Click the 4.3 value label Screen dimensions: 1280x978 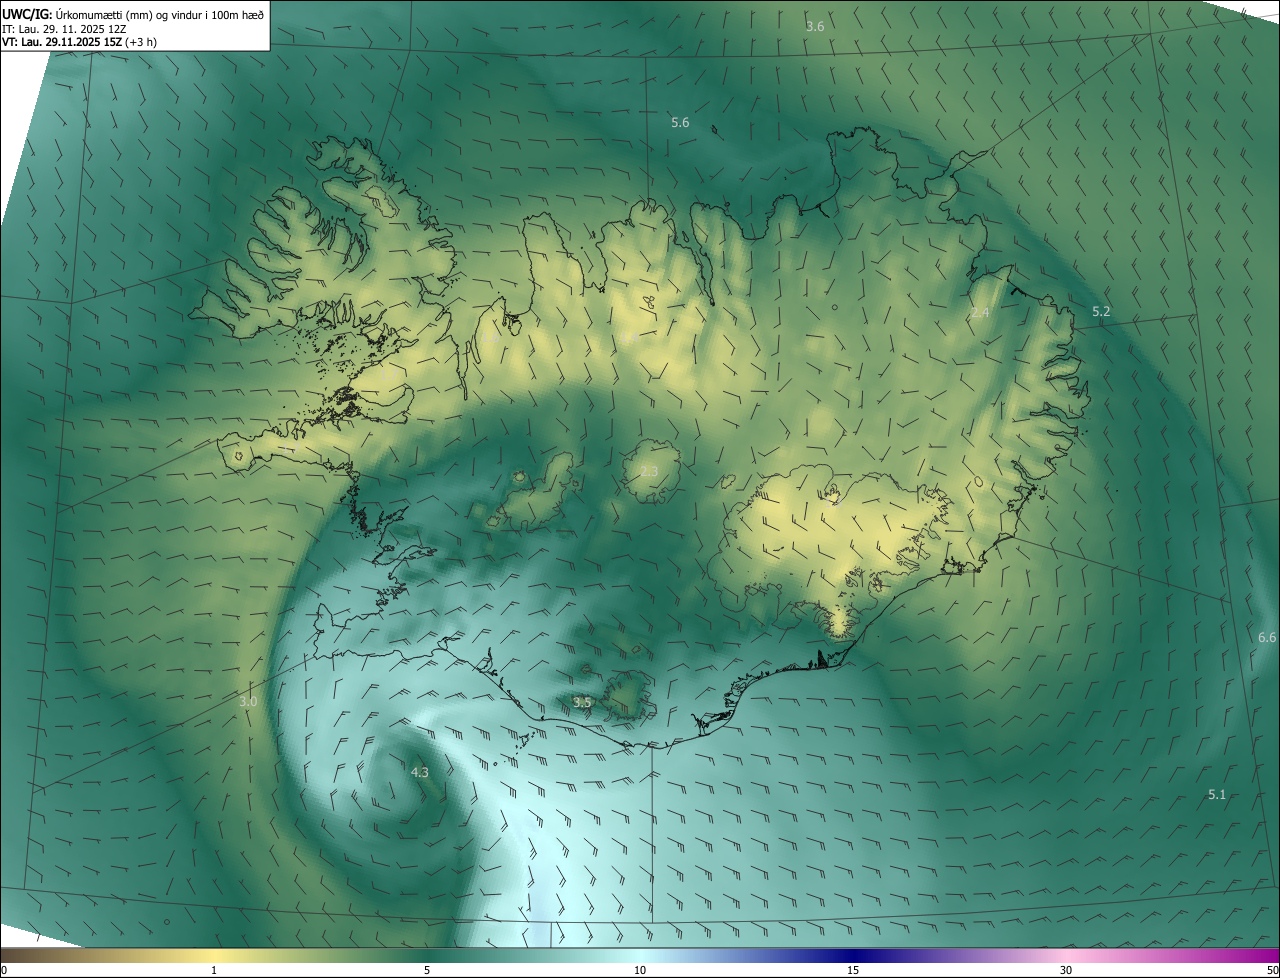click(419, 772)
